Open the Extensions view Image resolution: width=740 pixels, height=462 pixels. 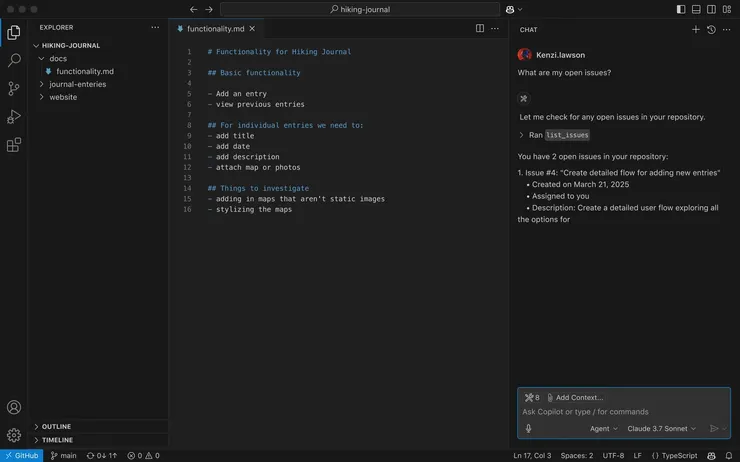14,145
